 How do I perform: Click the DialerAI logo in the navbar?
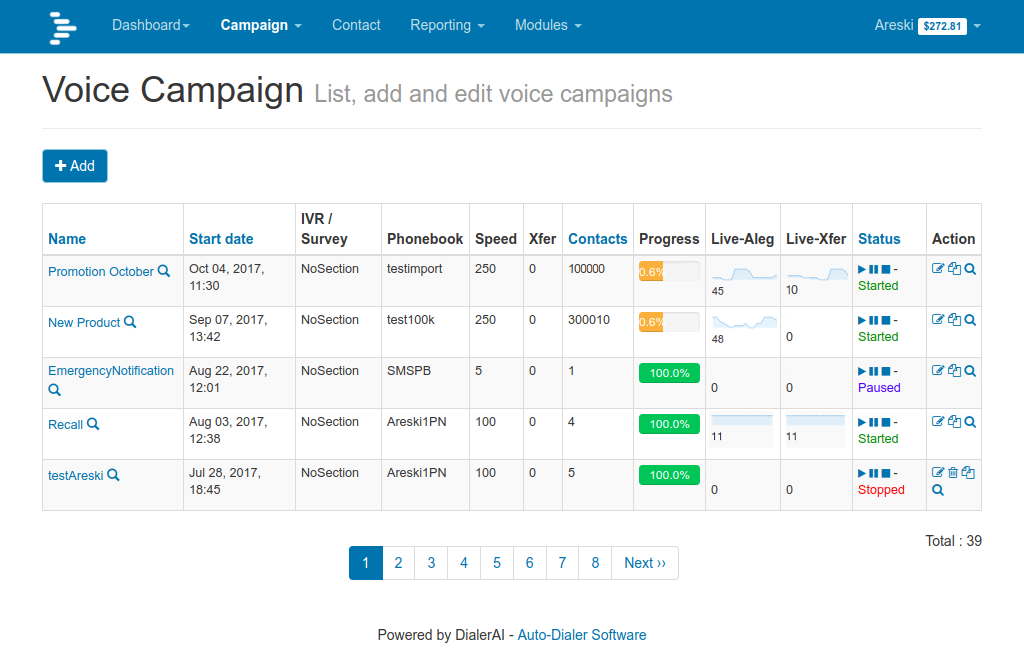(x=63, y=26)
